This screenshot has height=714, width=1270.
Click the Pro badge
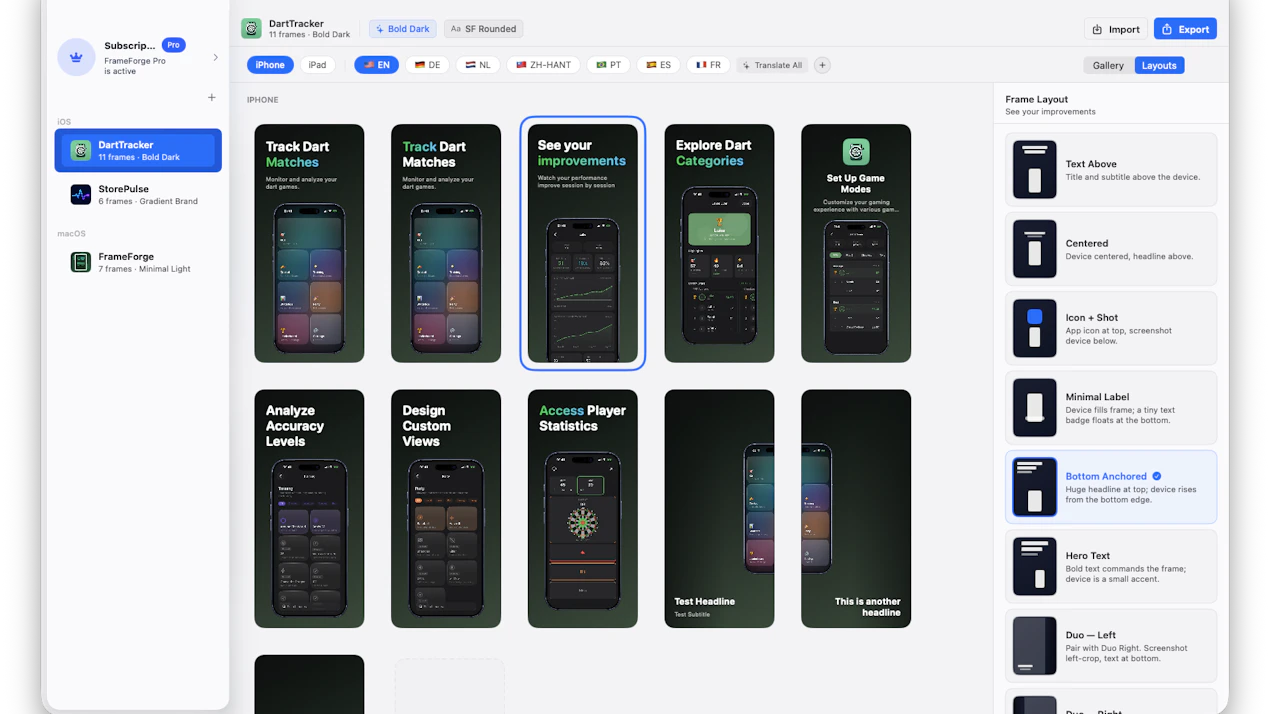click(x=174, y=45)
